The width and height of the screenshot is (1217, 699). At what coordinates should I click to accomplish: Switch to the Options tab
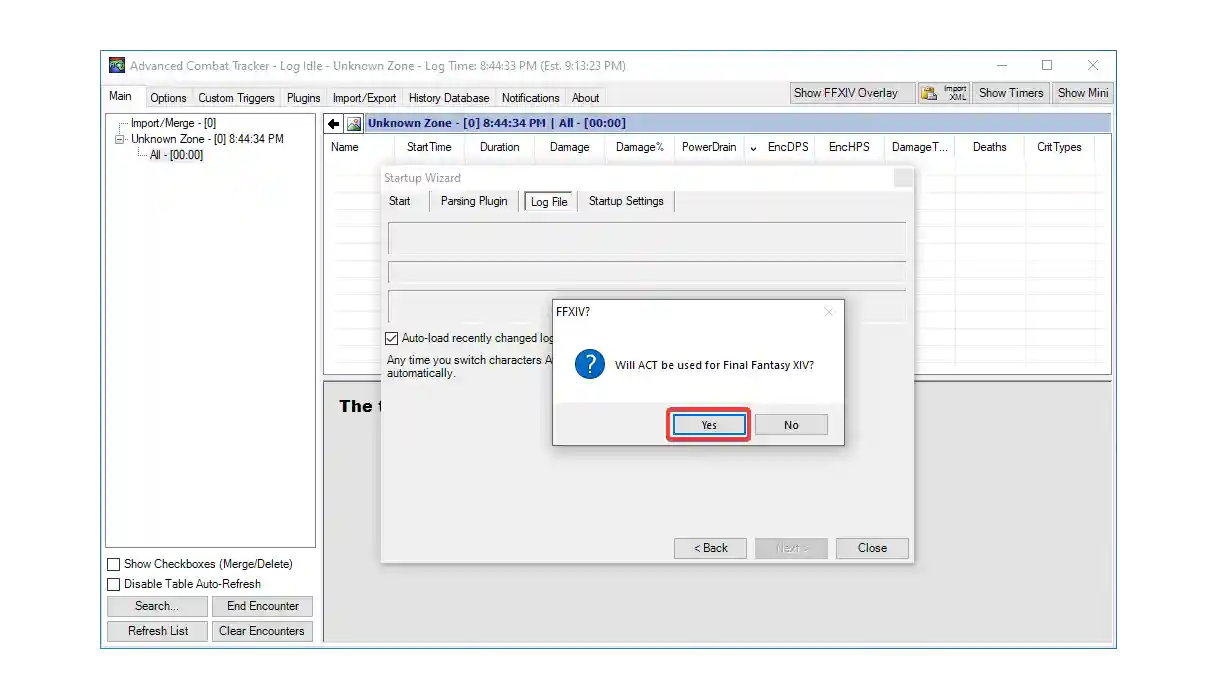(168, 97)
